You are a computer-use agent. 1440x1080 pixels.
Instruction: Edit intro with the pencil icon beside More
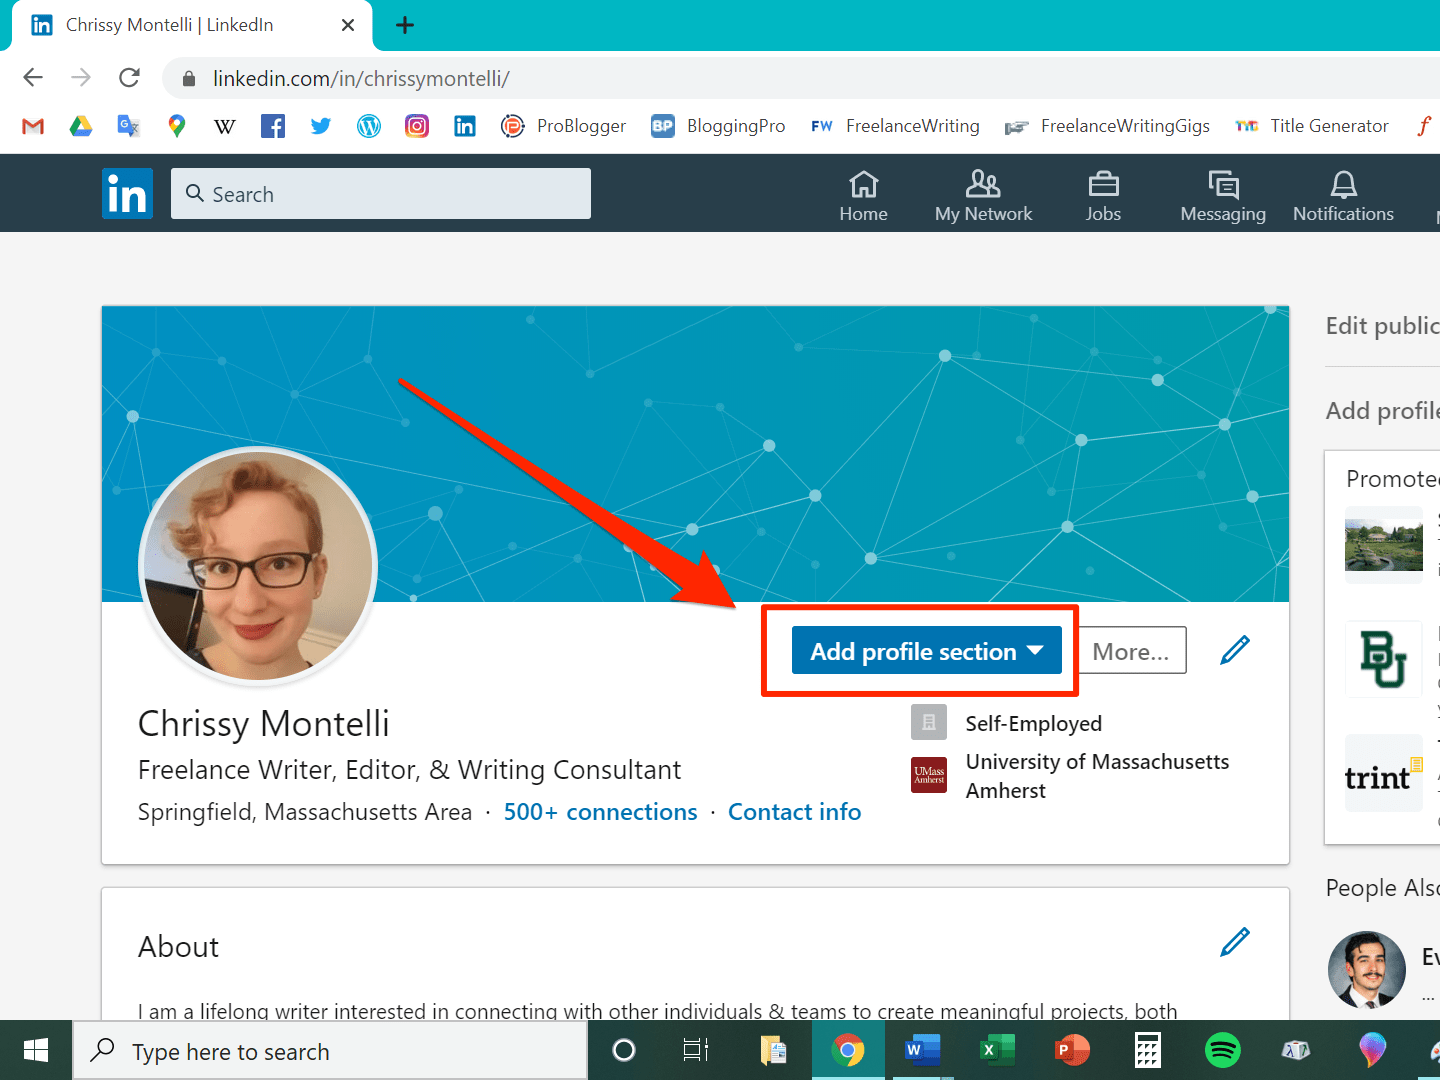tap(1235, 650)
